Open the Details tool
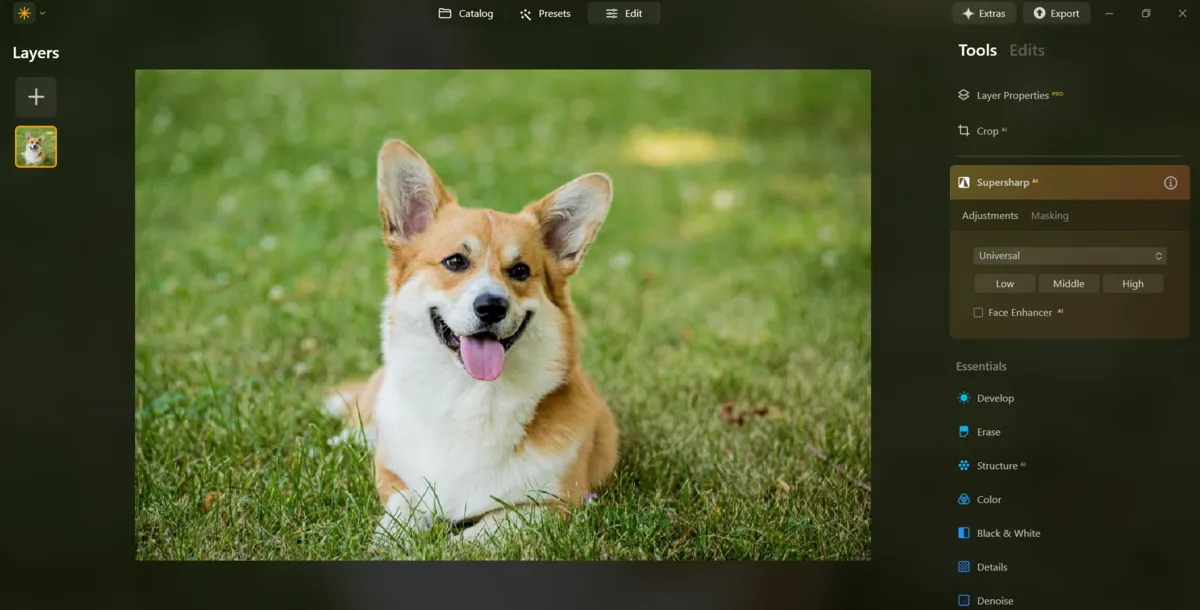The height and width of the screenshot is (610, 1200). (x=992, y=567)
